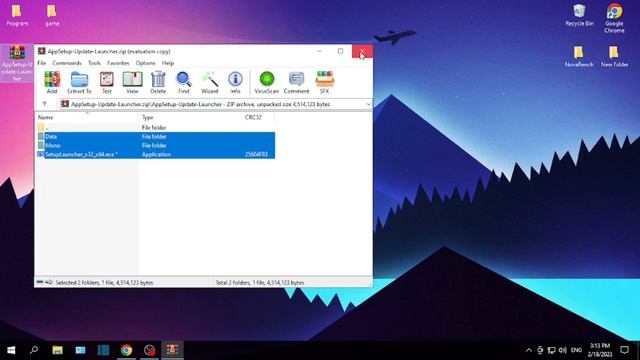640x360 pixels.
Task: Click the Find magnifier icon
Action: (x=184, y=82)
